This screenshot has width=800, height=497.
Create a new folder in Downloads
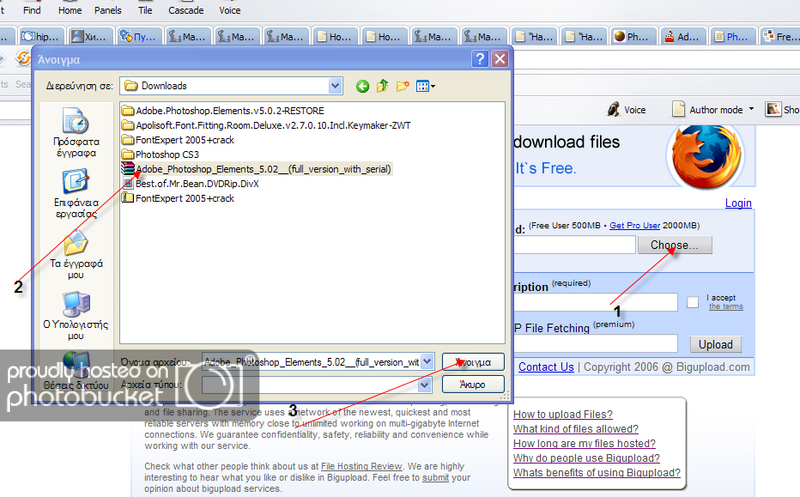(403, 86)
